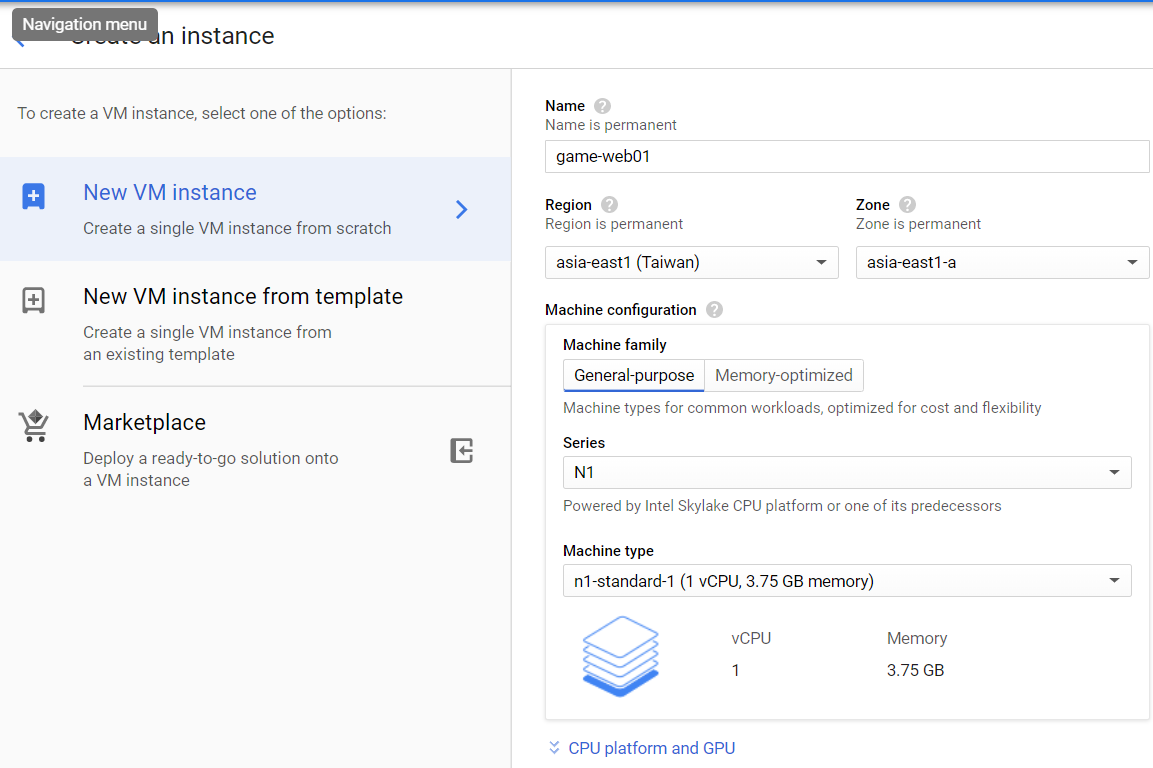Open the Zone dropdown showing asia-east1-a
Image resolution: width=1153 pixels, height=768 pixels.
[x=1002, y=263]
